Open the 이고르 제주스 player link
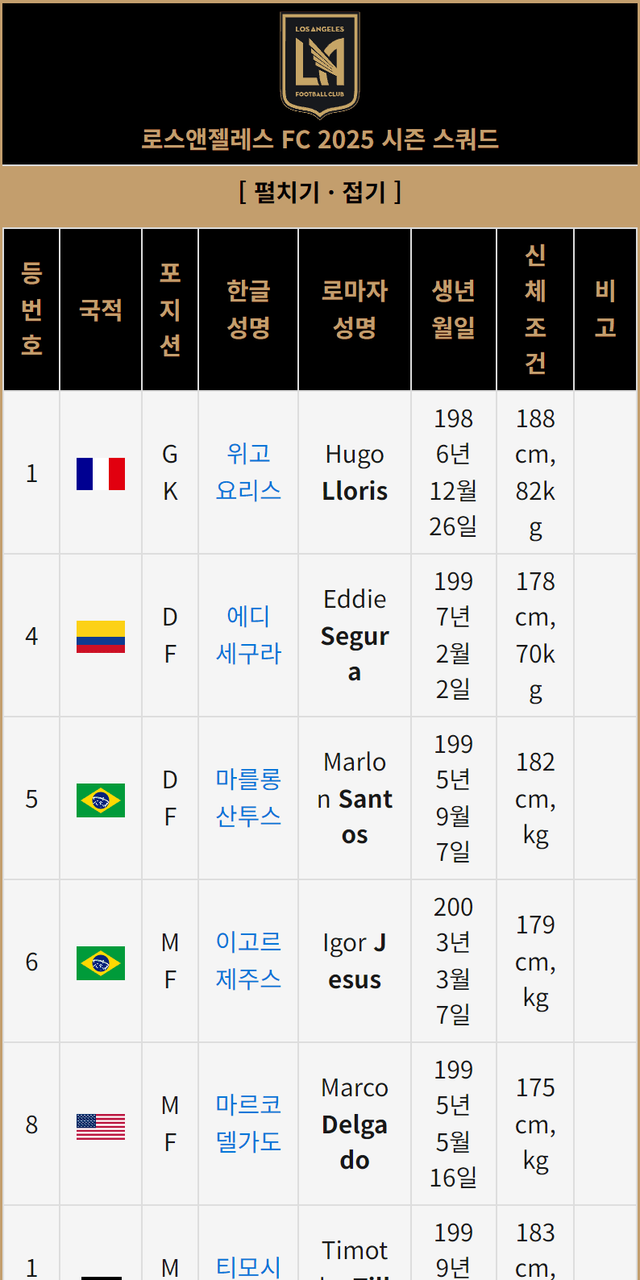The image size is (640, 1280). (x=248, y=961)
